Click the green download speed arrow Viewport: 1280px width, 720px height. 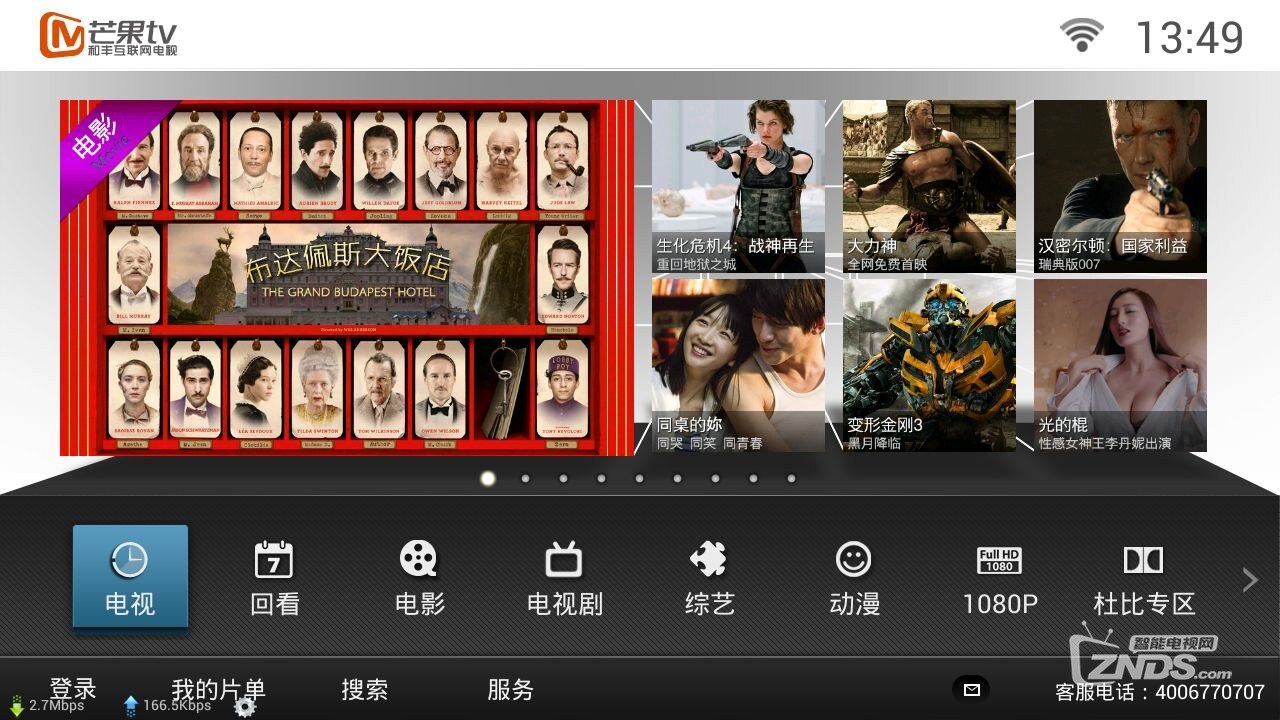16,705
